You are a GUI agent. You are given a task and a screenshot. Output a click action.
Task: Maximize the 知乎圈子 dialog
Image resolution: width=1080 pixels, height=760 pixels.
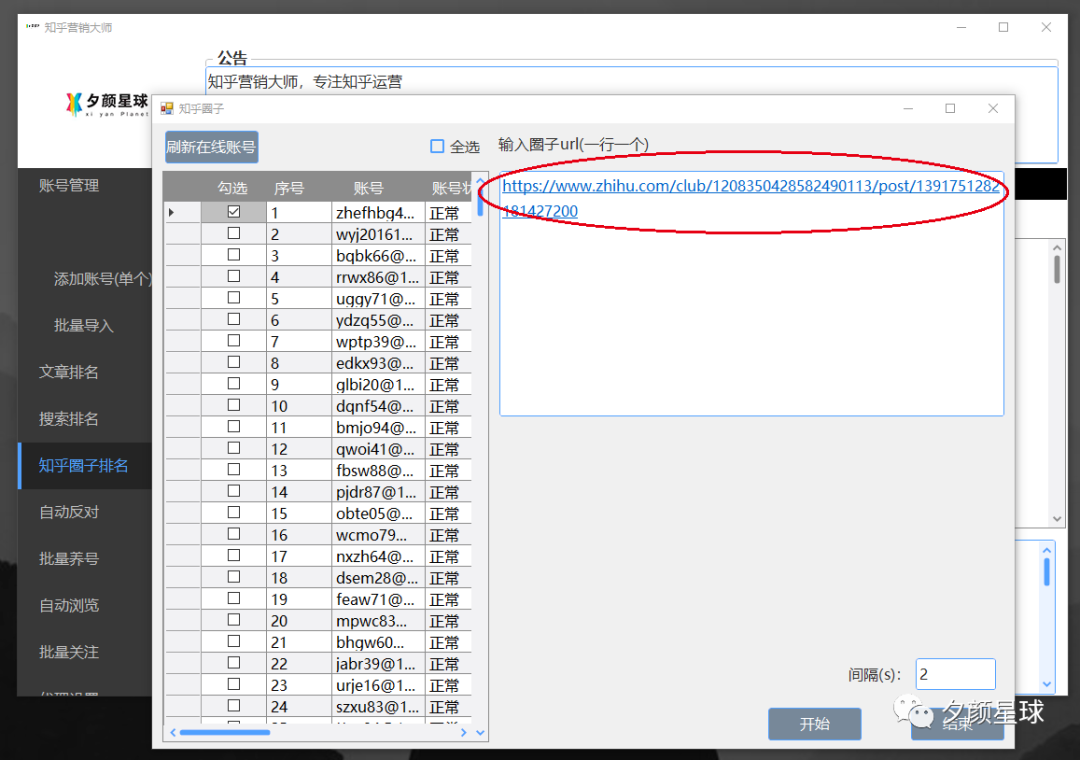[x=951, y=108]
